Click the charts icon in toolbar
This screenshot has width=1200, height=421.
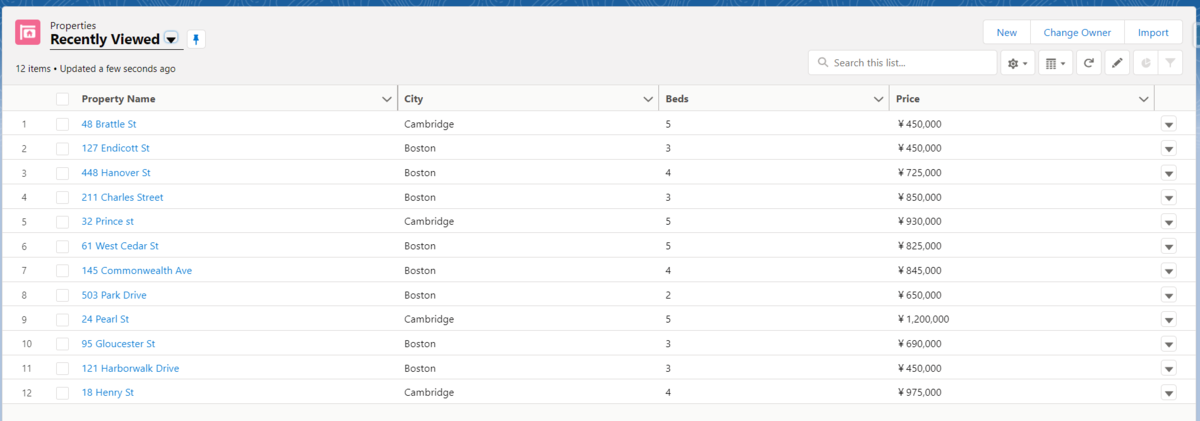[1145, 63]
